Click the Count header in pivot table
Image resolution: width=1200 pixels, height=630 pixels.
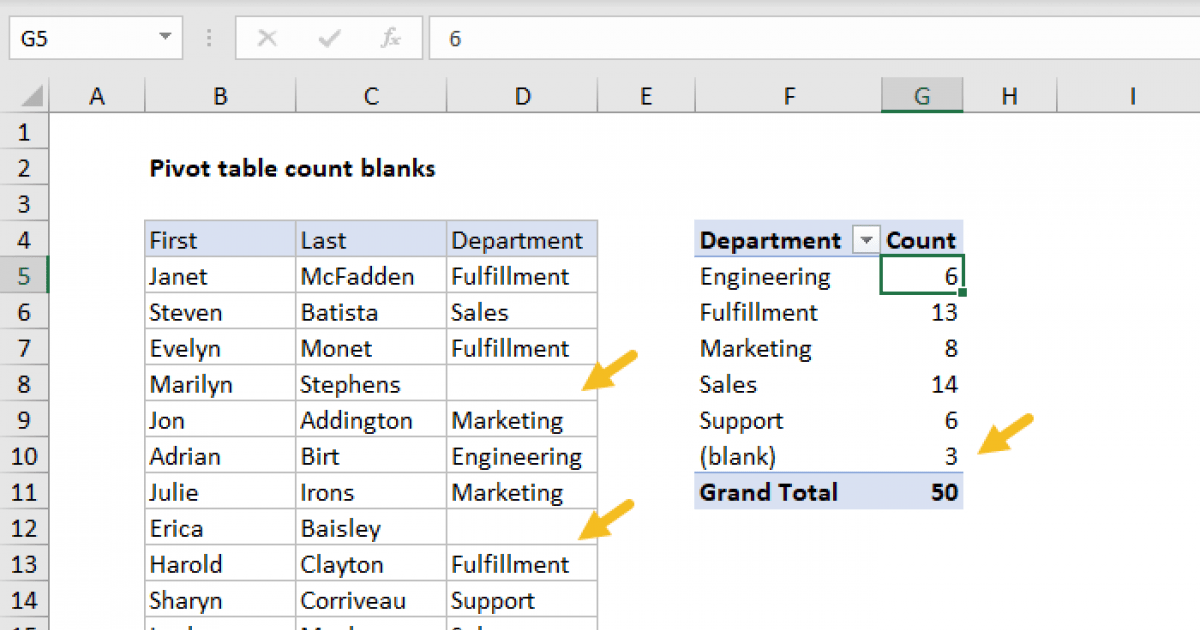coord(921,241)
